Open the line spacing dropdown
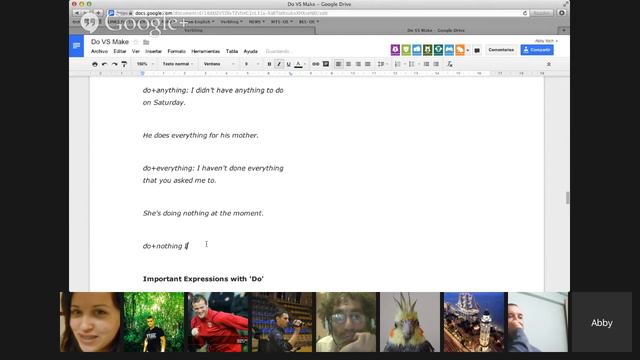This screenshot has height=360, width=640. (x=382, y=64)
